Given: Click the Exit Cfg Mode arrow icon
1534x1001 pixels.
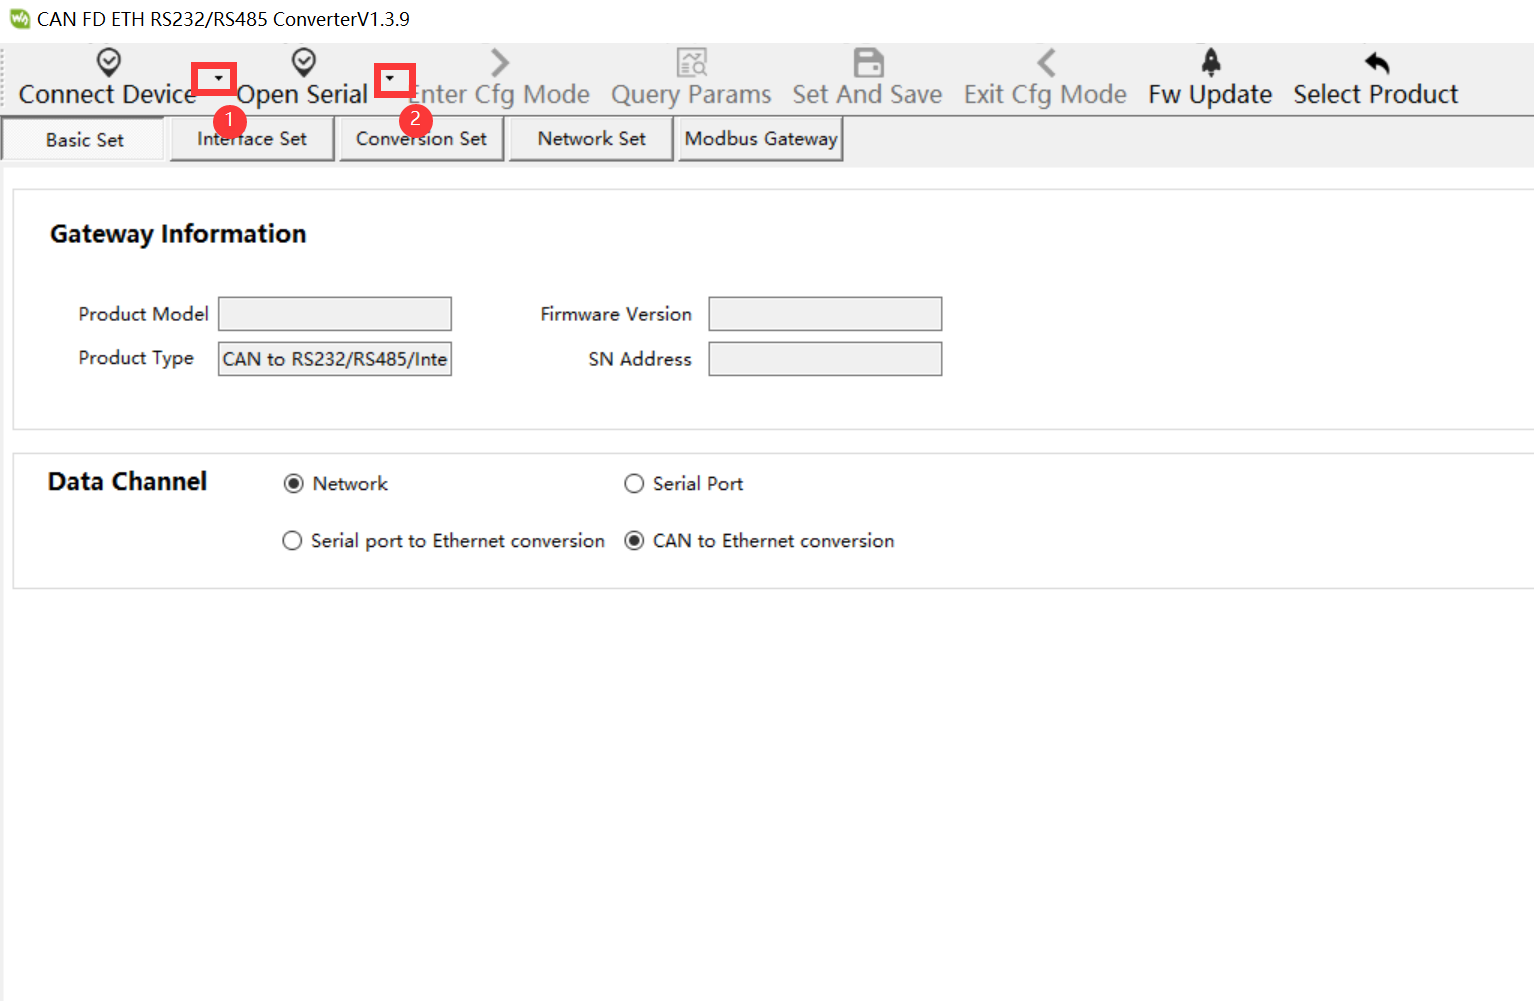Looking at the screenshot, I should [1045, 62].
